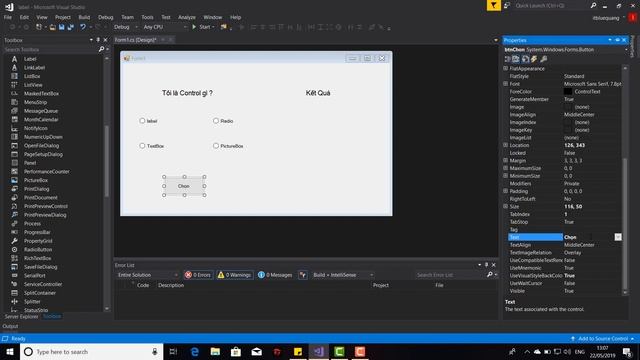Click the Undo arrow in the toolbar

(x=83, y=27)
